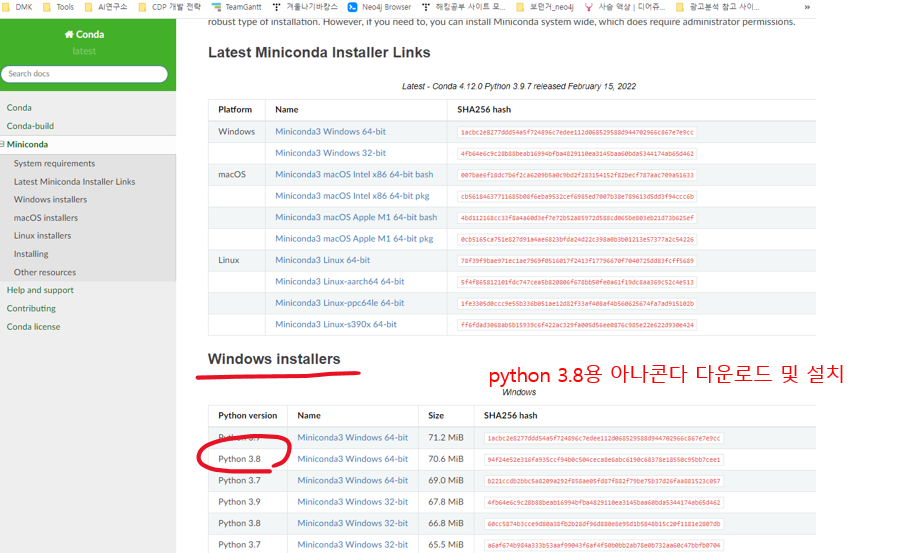Viewport: 914px width, 553px height.
Task: Download Miniconda3 macOS Intel x86 64-bit bash
Action: pos(354,175)
